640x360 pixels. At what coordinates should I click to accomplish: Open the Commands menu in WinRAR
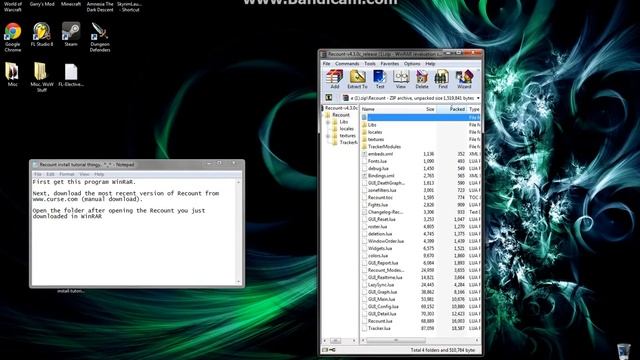(x=347, y=64)
